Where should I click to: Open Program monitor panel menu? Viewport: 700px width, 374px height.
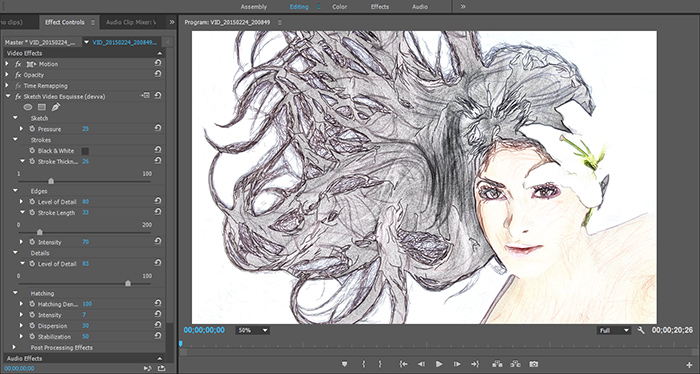(x=280, y=22)
